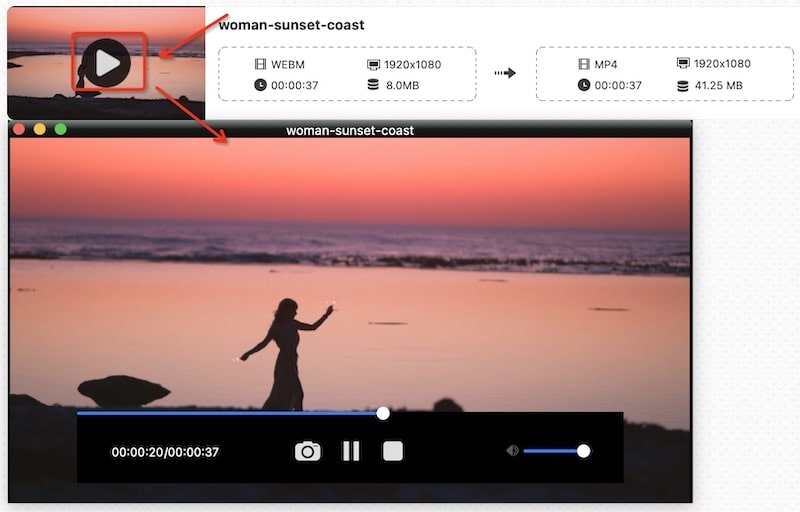Click the output MP4 film icon

(x=584, y=64)
